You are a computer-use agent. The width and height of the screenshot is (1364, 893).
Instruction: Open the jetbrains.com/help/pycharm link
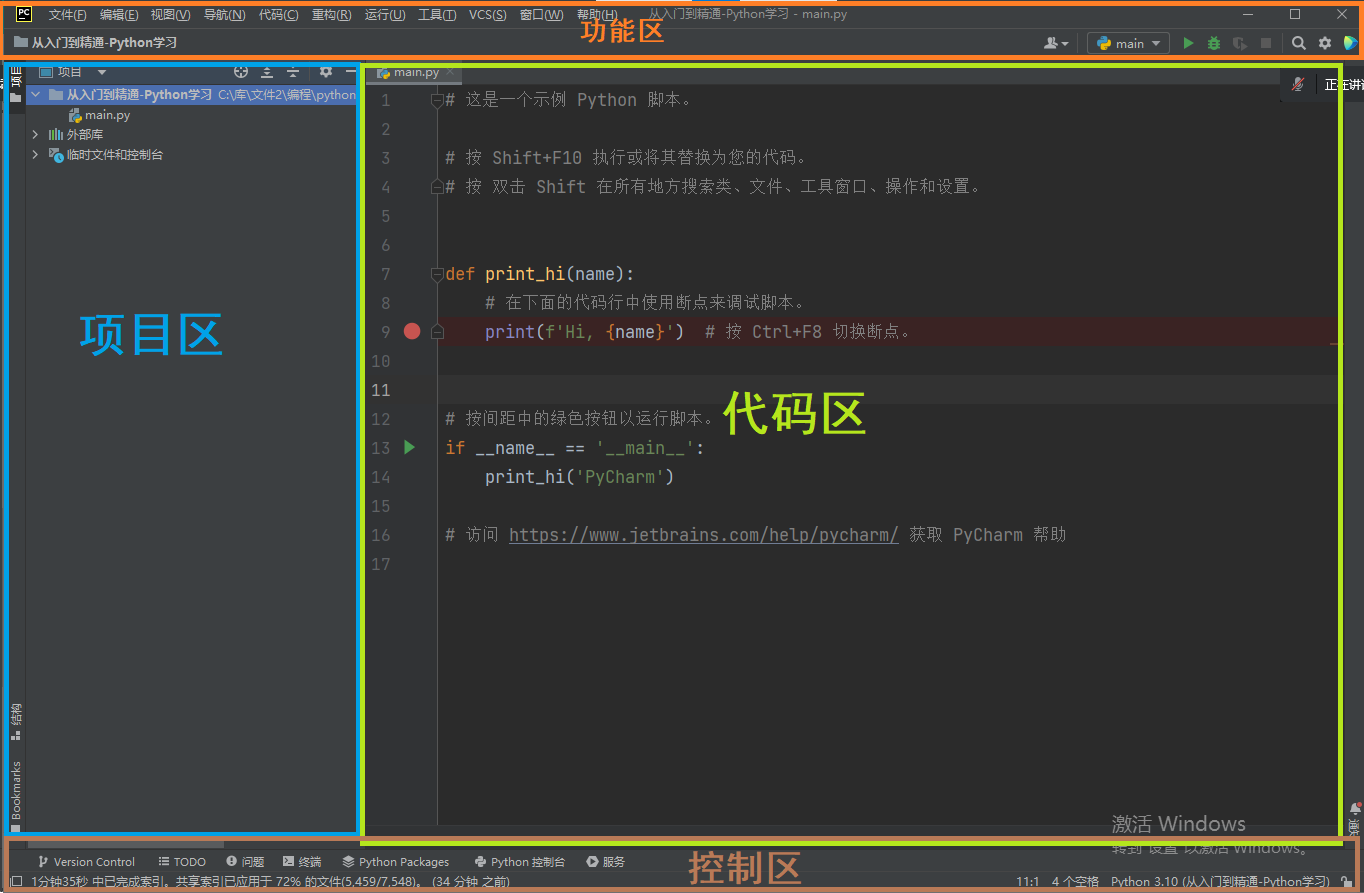pyautogui.click(x=704, y=534)
